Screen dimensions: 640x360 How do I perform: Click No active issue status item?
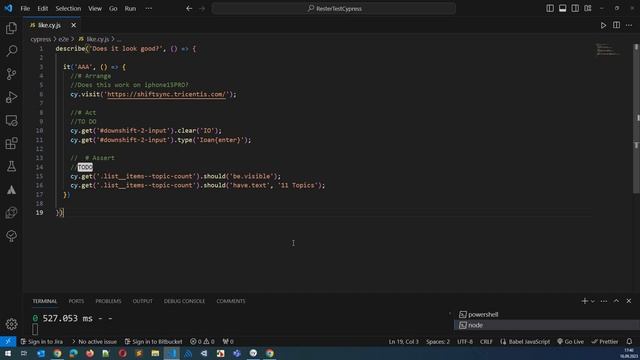pyautogui.click(x=94, y=341)
